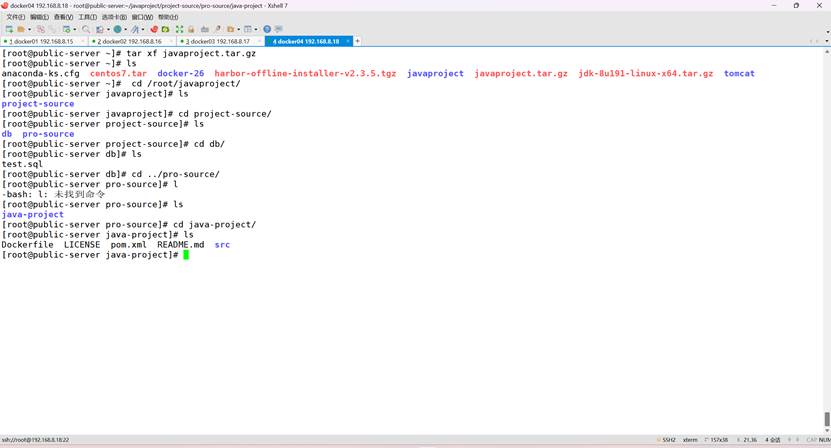Viewport: 831px width, 448px height.
Task: Click the green Xagent toolbar icon
Action: point(165,29)
